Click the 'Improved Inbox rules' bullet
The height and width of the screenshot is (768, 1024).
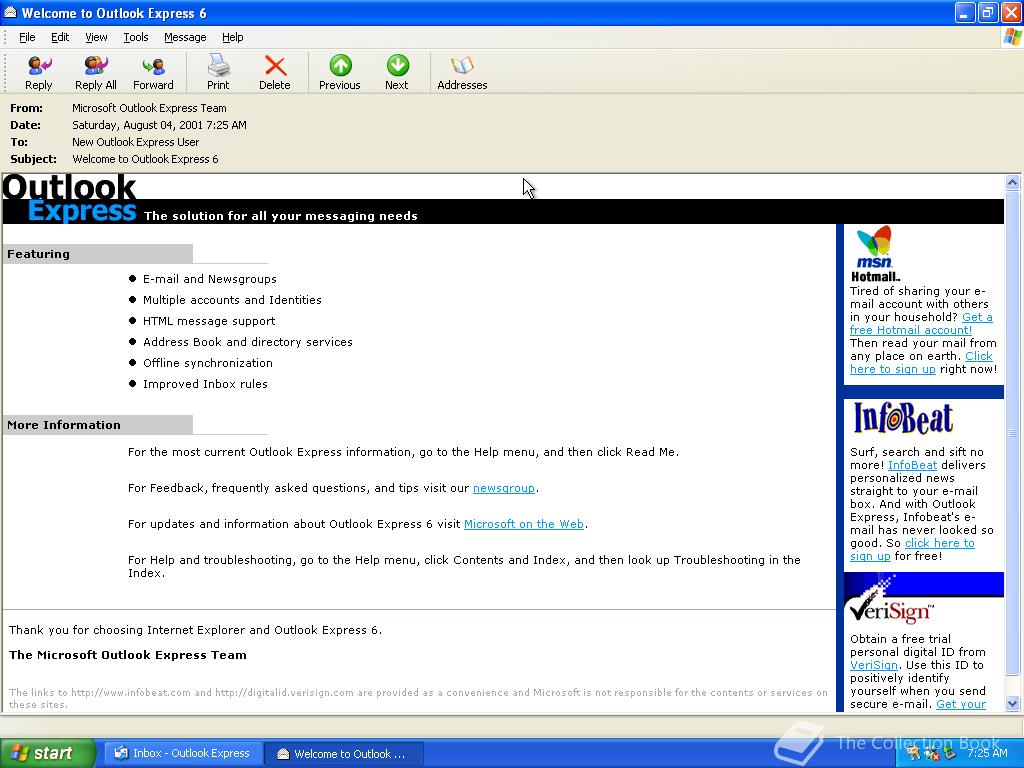(x=205, y=384)
